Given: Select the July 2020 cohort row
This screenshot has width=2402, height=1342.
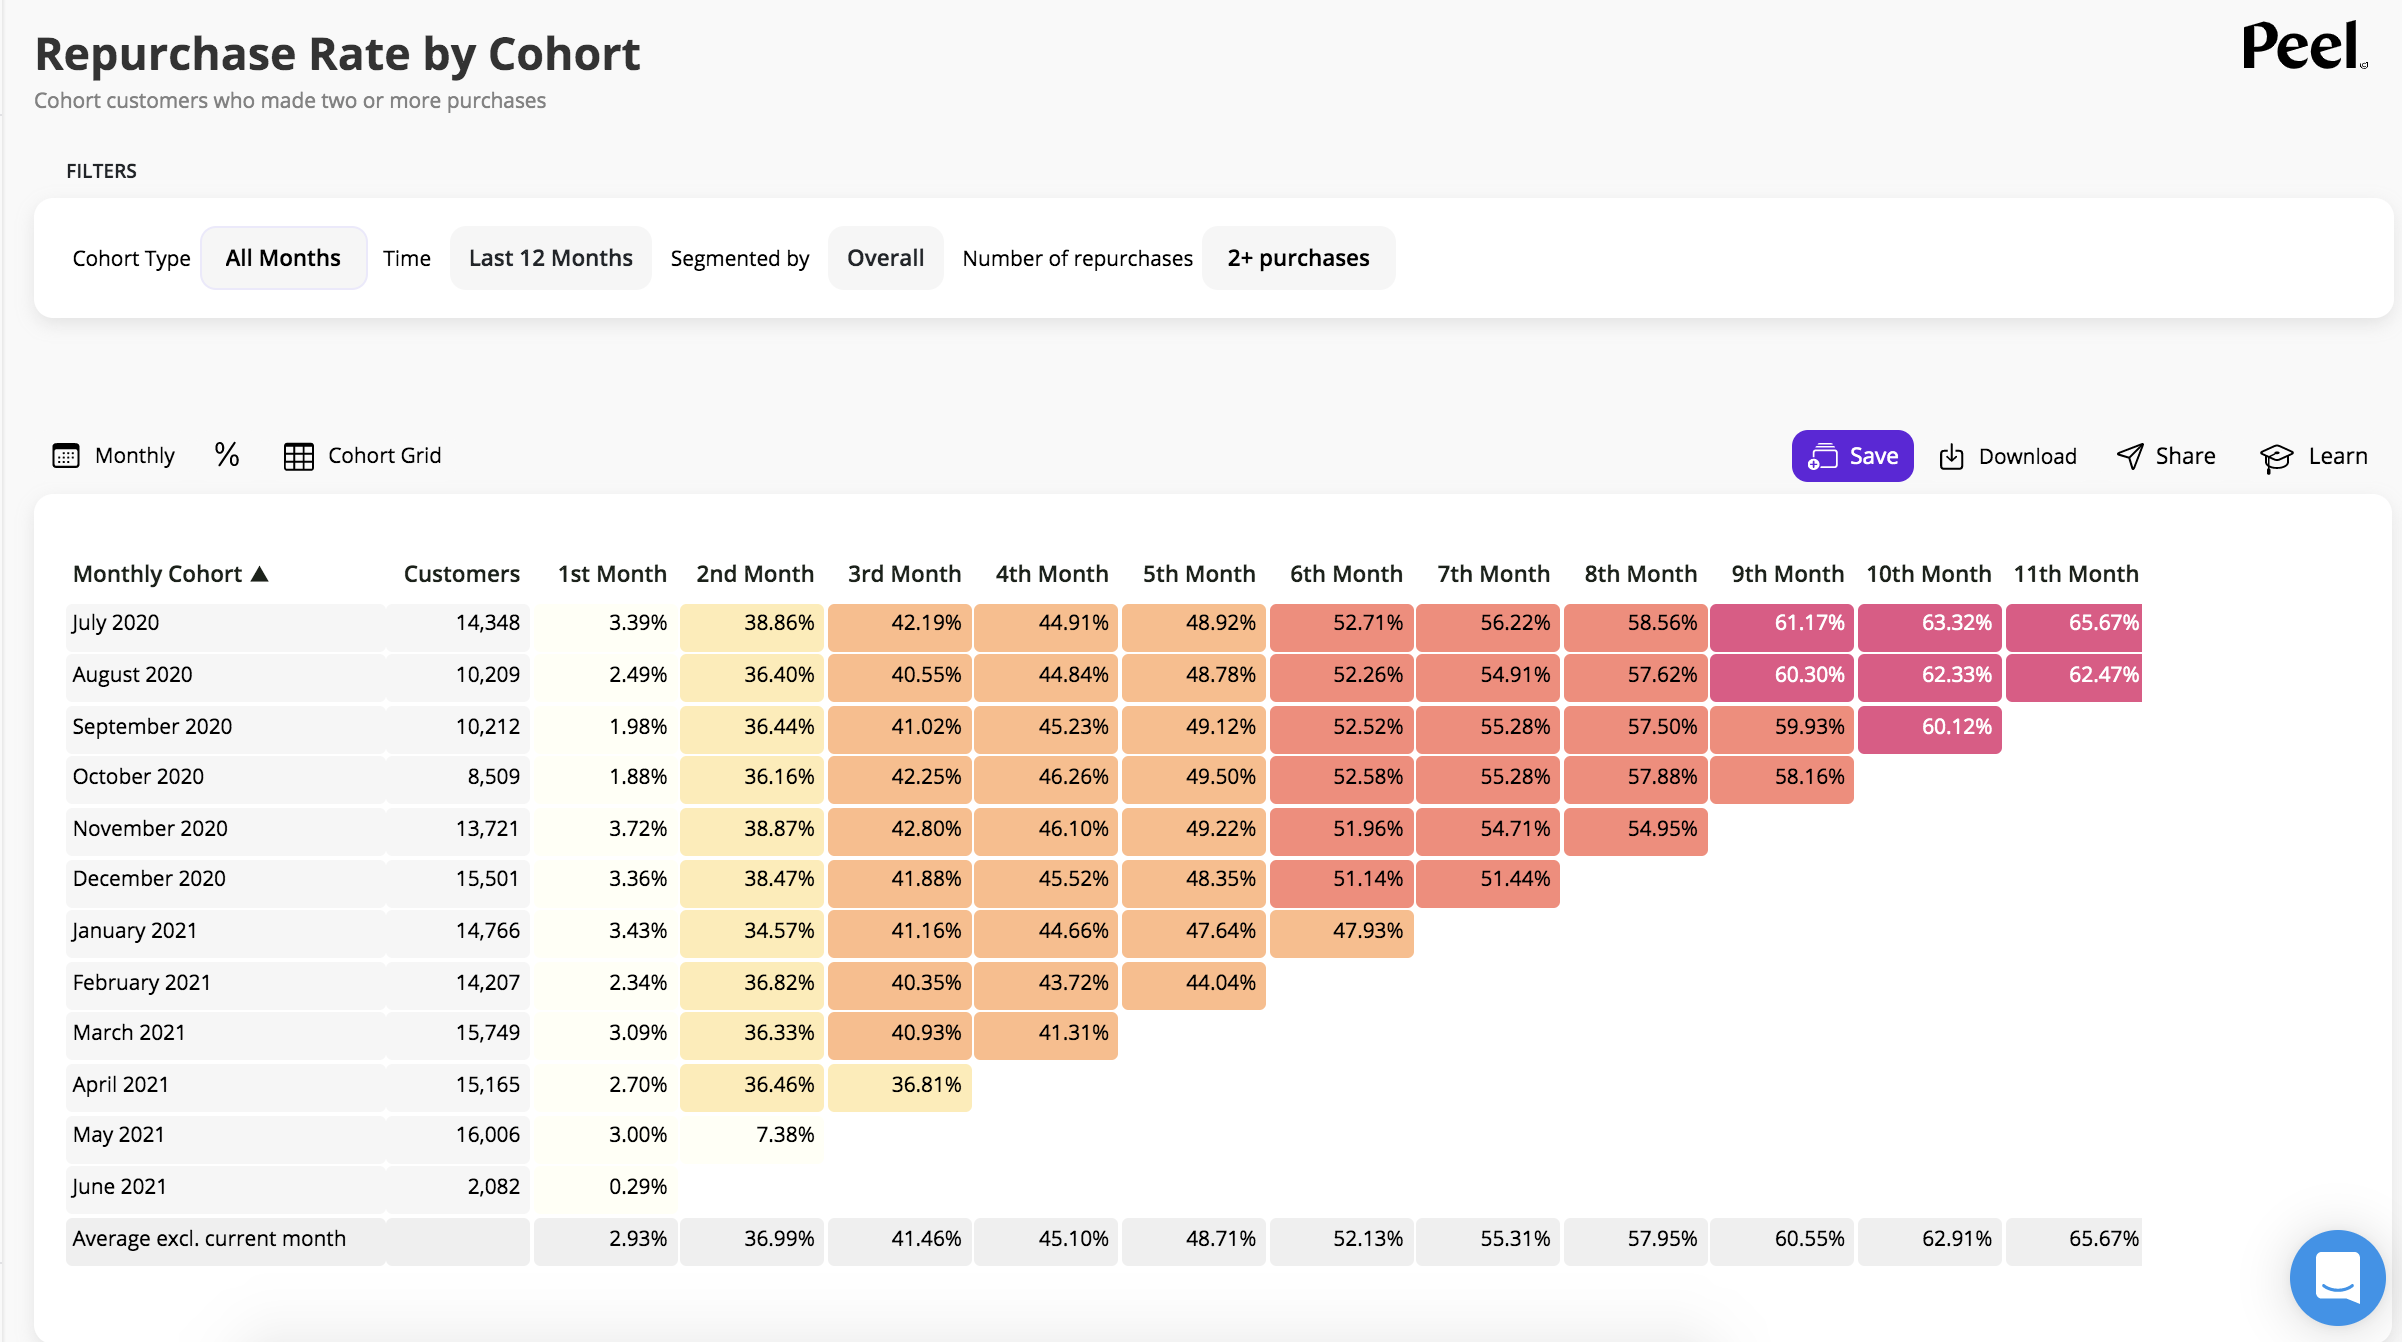Looking at the screenshot, I should 116,623.
